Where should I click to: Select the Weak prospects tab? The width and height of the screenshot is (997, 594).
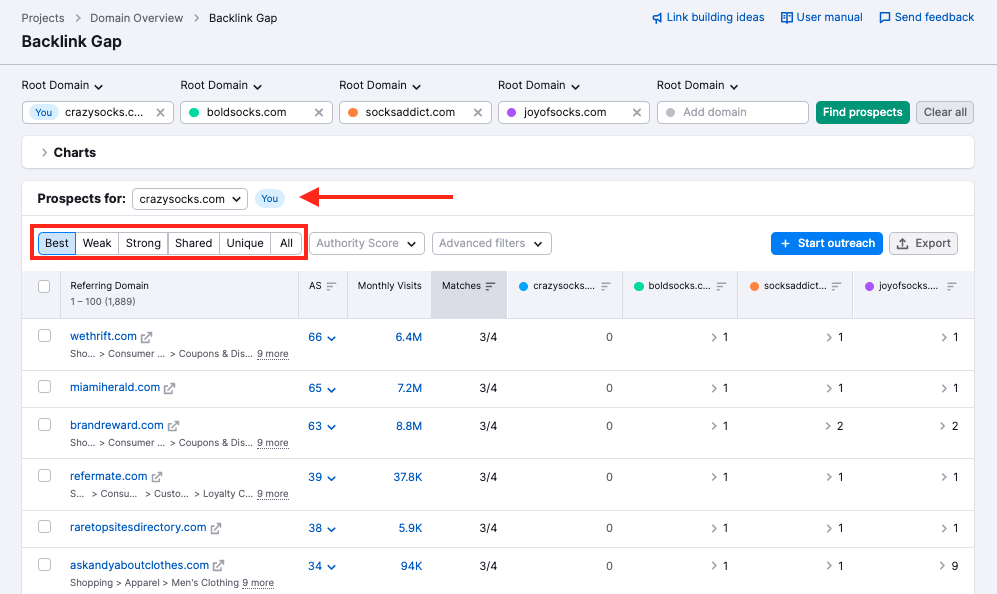click(x=97, y=244)
